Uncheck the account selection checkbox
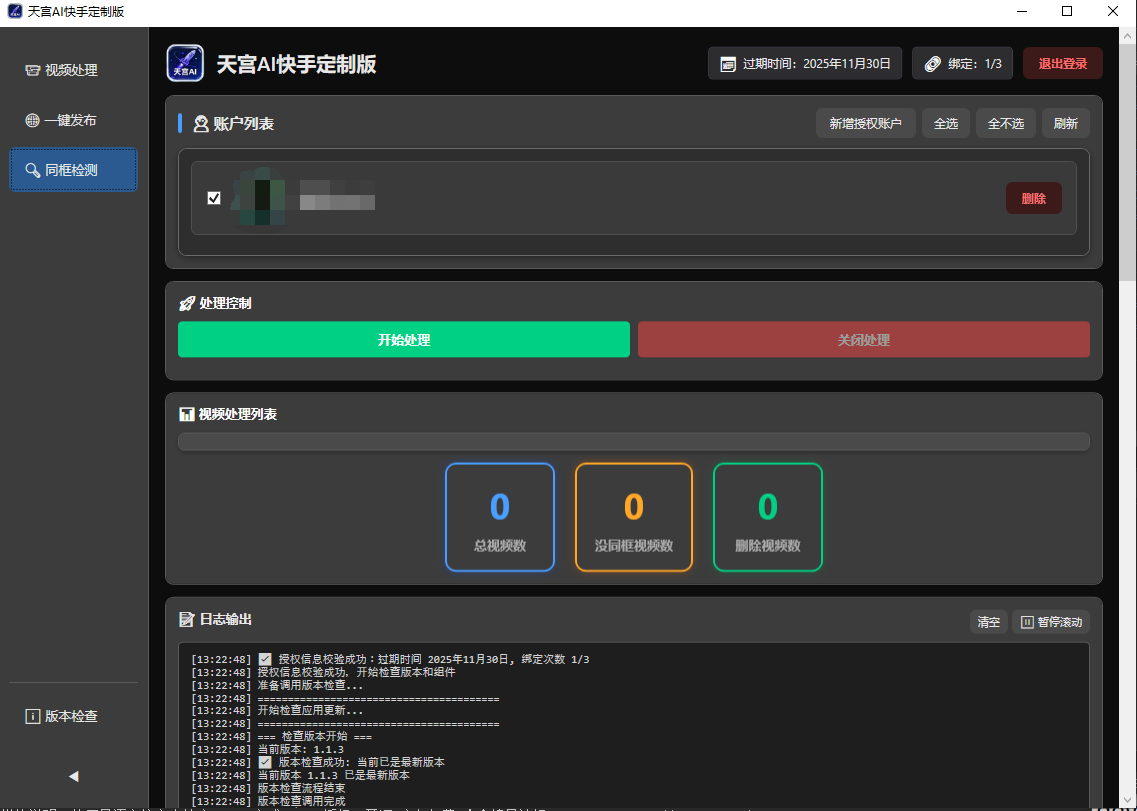Image resolution: width=1137 pixels, height=811 pixels. click(x=214, y=198)
